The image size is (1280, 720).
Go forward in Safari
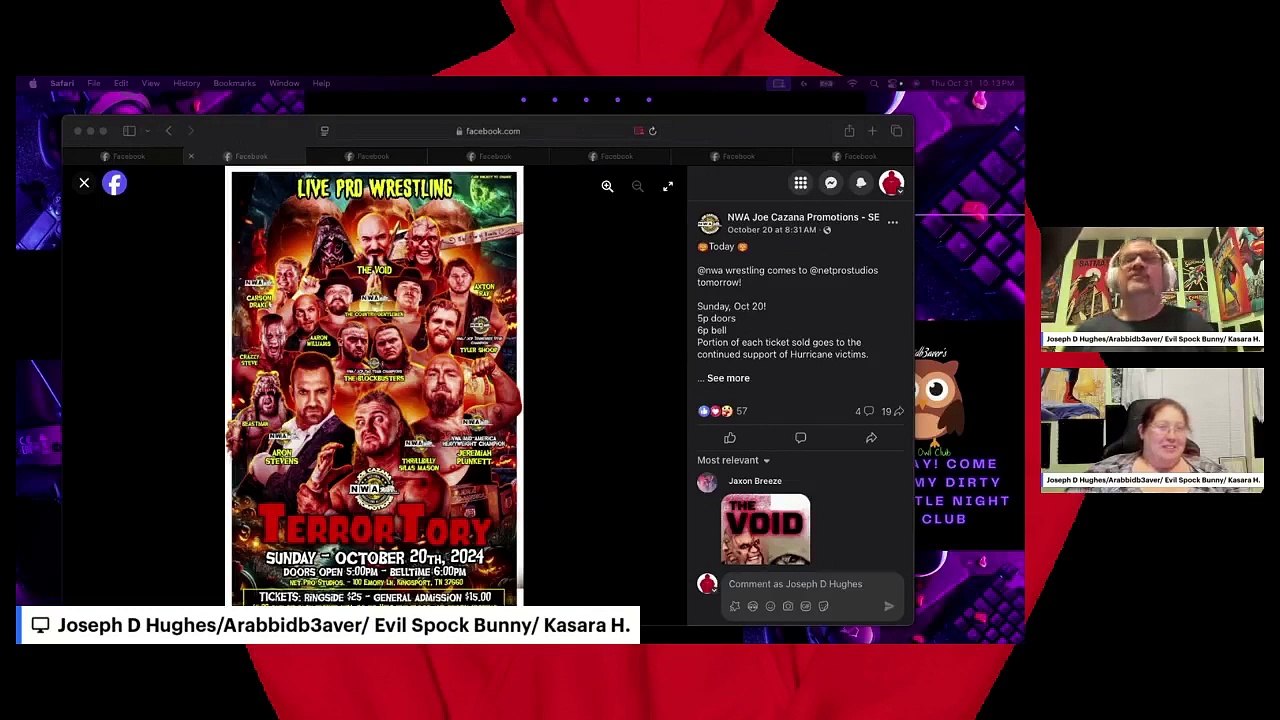[190, 131]
